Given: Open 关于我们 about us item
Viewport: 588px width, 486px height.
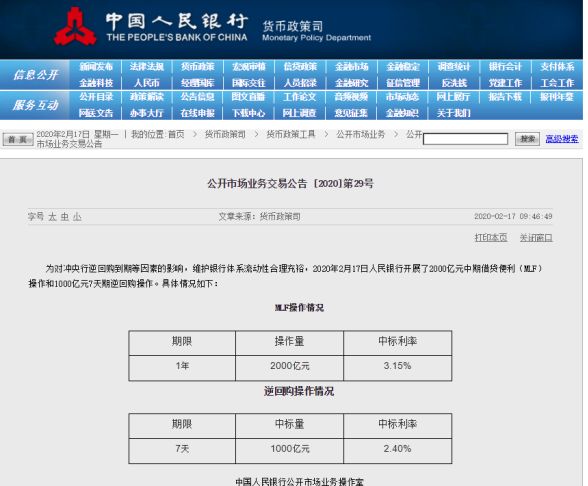Looking at the screenshot, I should click(453, 113).
